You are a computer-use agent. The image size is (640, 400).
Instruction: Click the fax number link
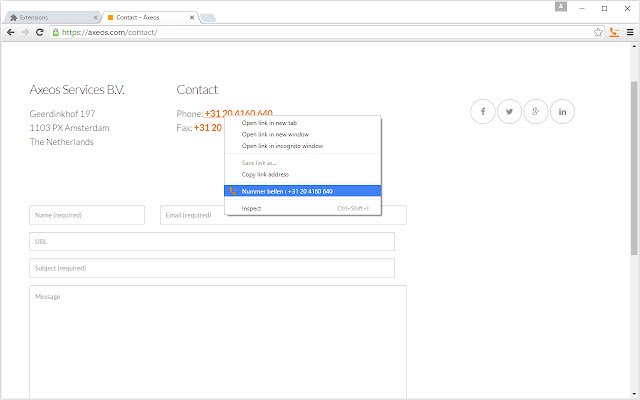[208, 128]
